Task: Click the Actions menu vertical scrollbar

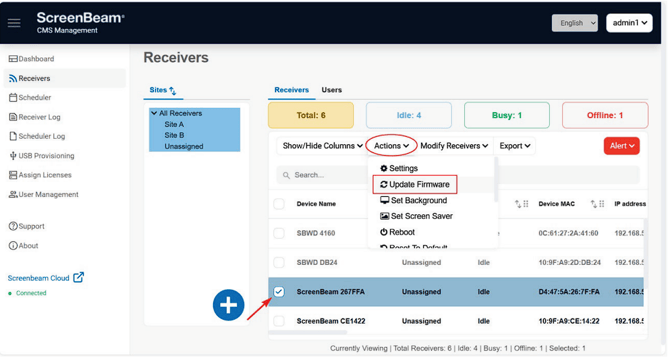Action: (x=496, y=179)
